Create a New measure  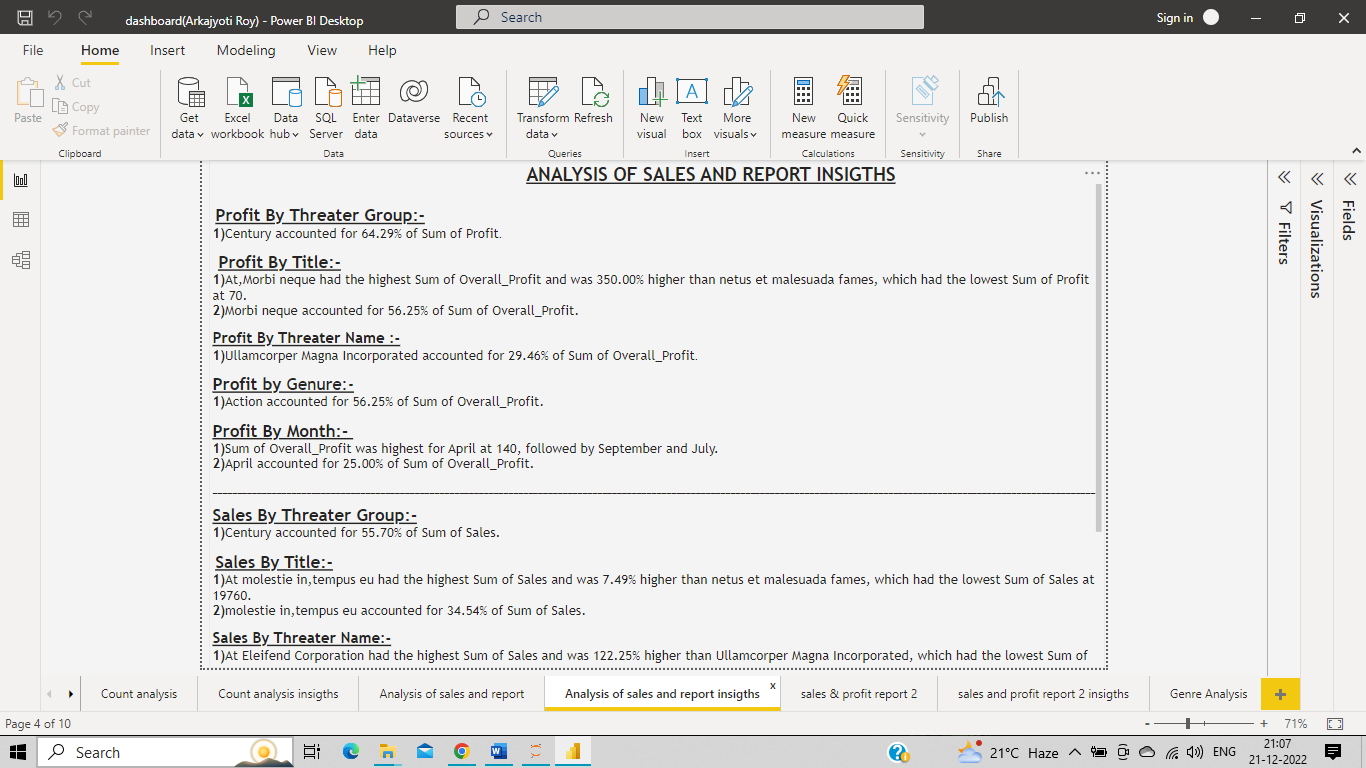click(803, 107)
